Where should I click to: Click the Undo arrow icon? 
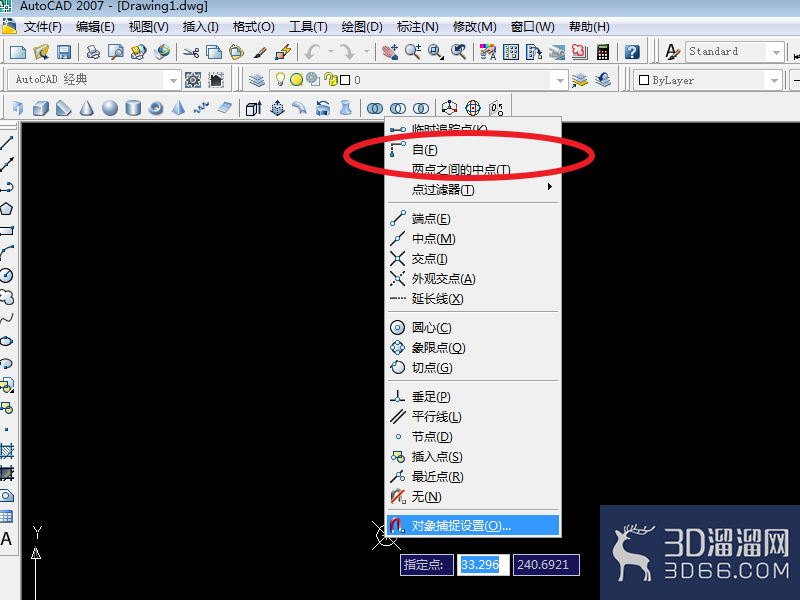click(x=312, y=52)
